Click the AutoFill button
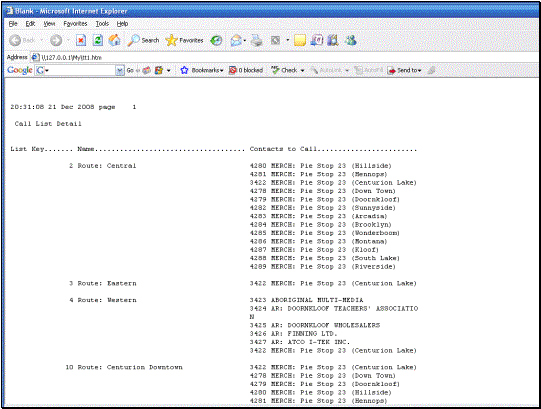The width and height of the screenshot is (541, 409). 369,70
